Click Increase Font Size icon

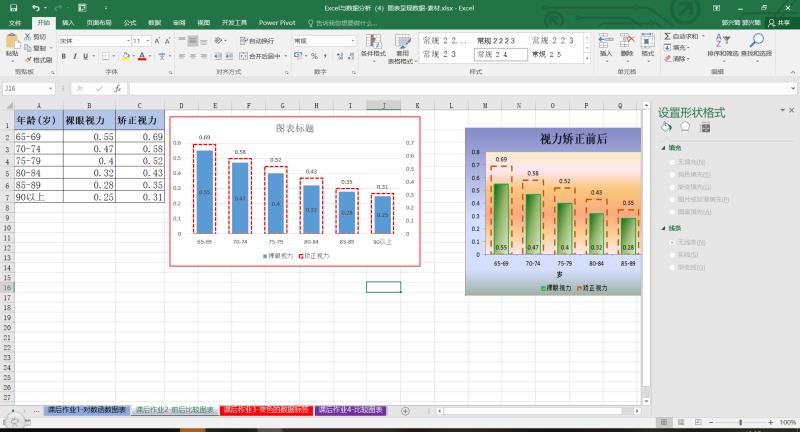pos(157,41)
